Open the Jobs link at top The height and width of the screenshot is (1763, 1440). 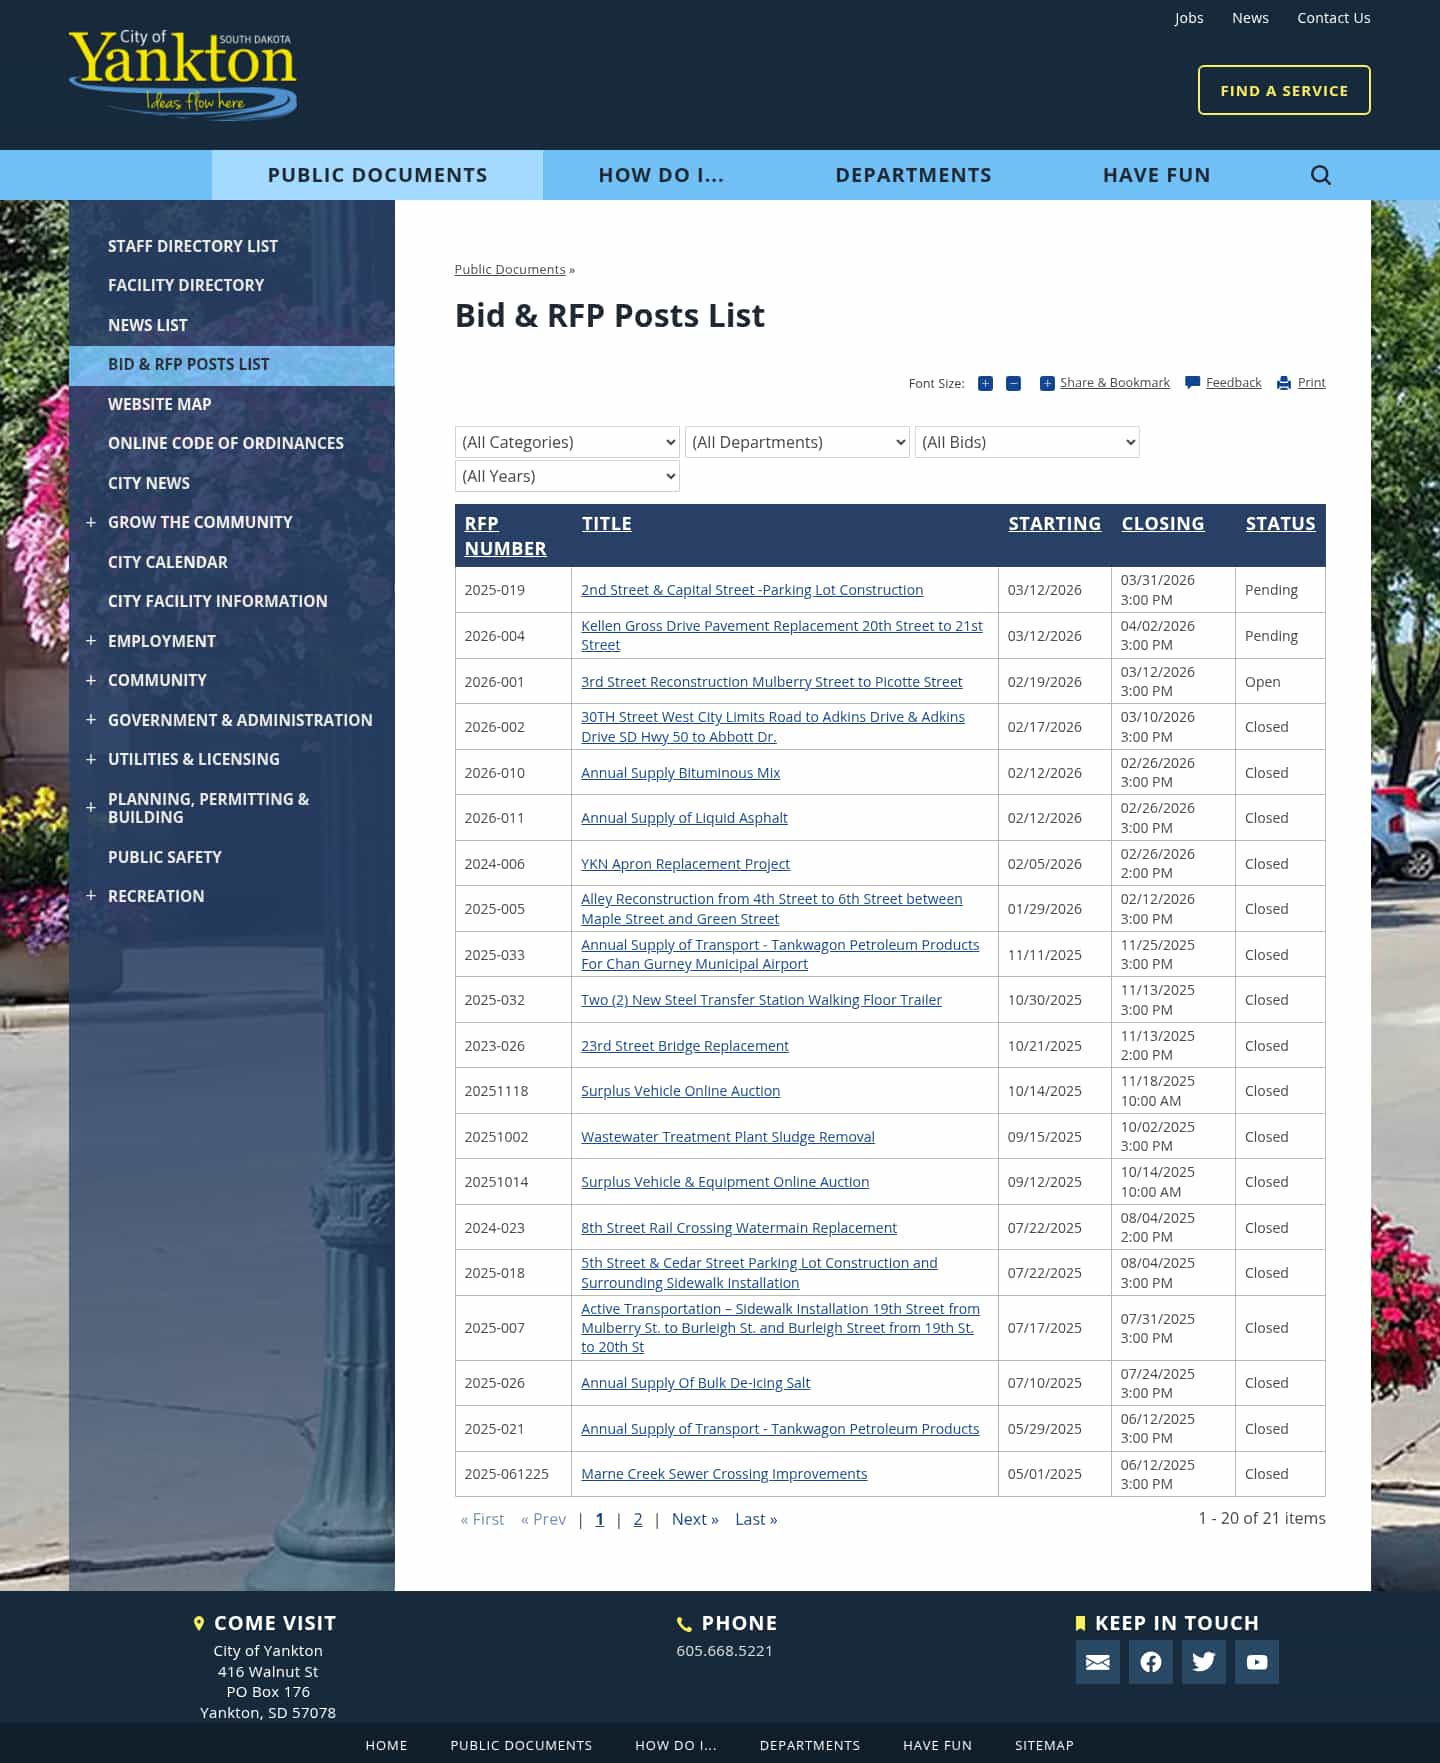pos(1189,18)
